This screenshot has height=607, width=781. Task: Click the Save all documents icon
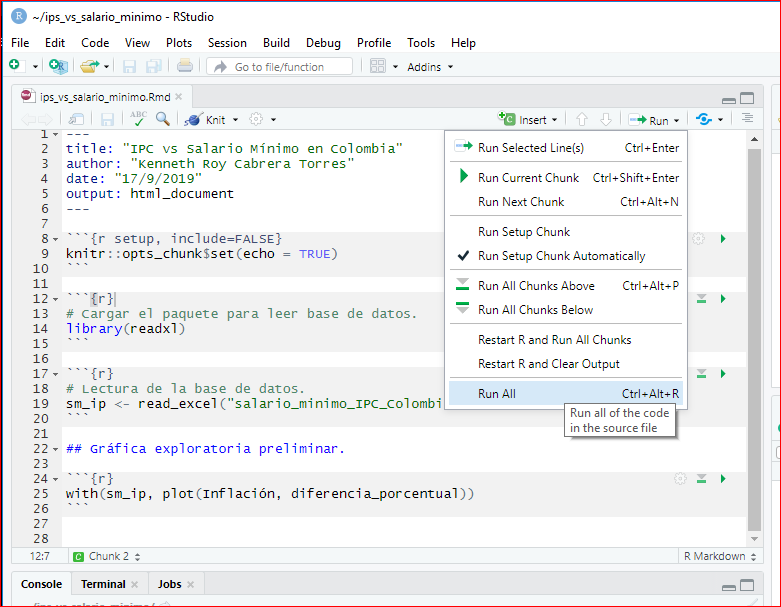tap(153, 66)
